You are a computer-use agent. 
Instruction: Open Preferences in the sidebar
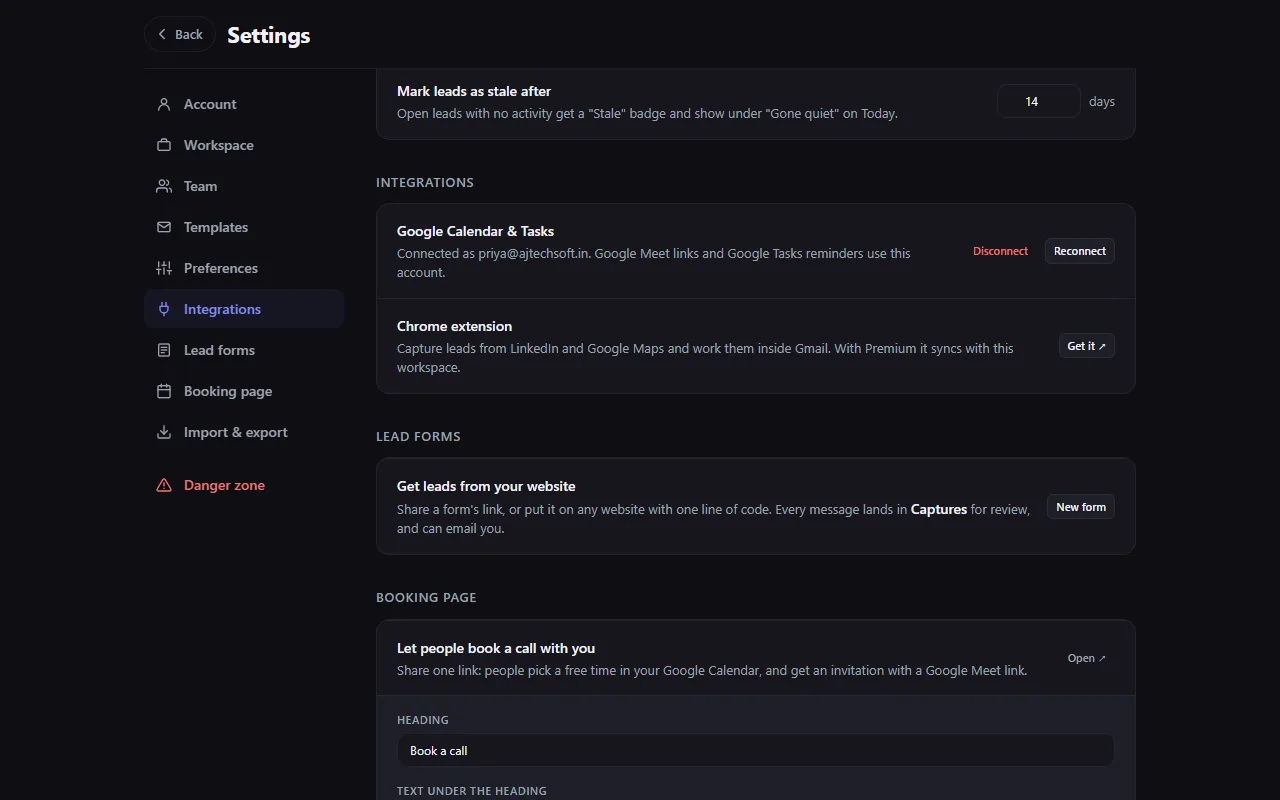tap(244, 268)
